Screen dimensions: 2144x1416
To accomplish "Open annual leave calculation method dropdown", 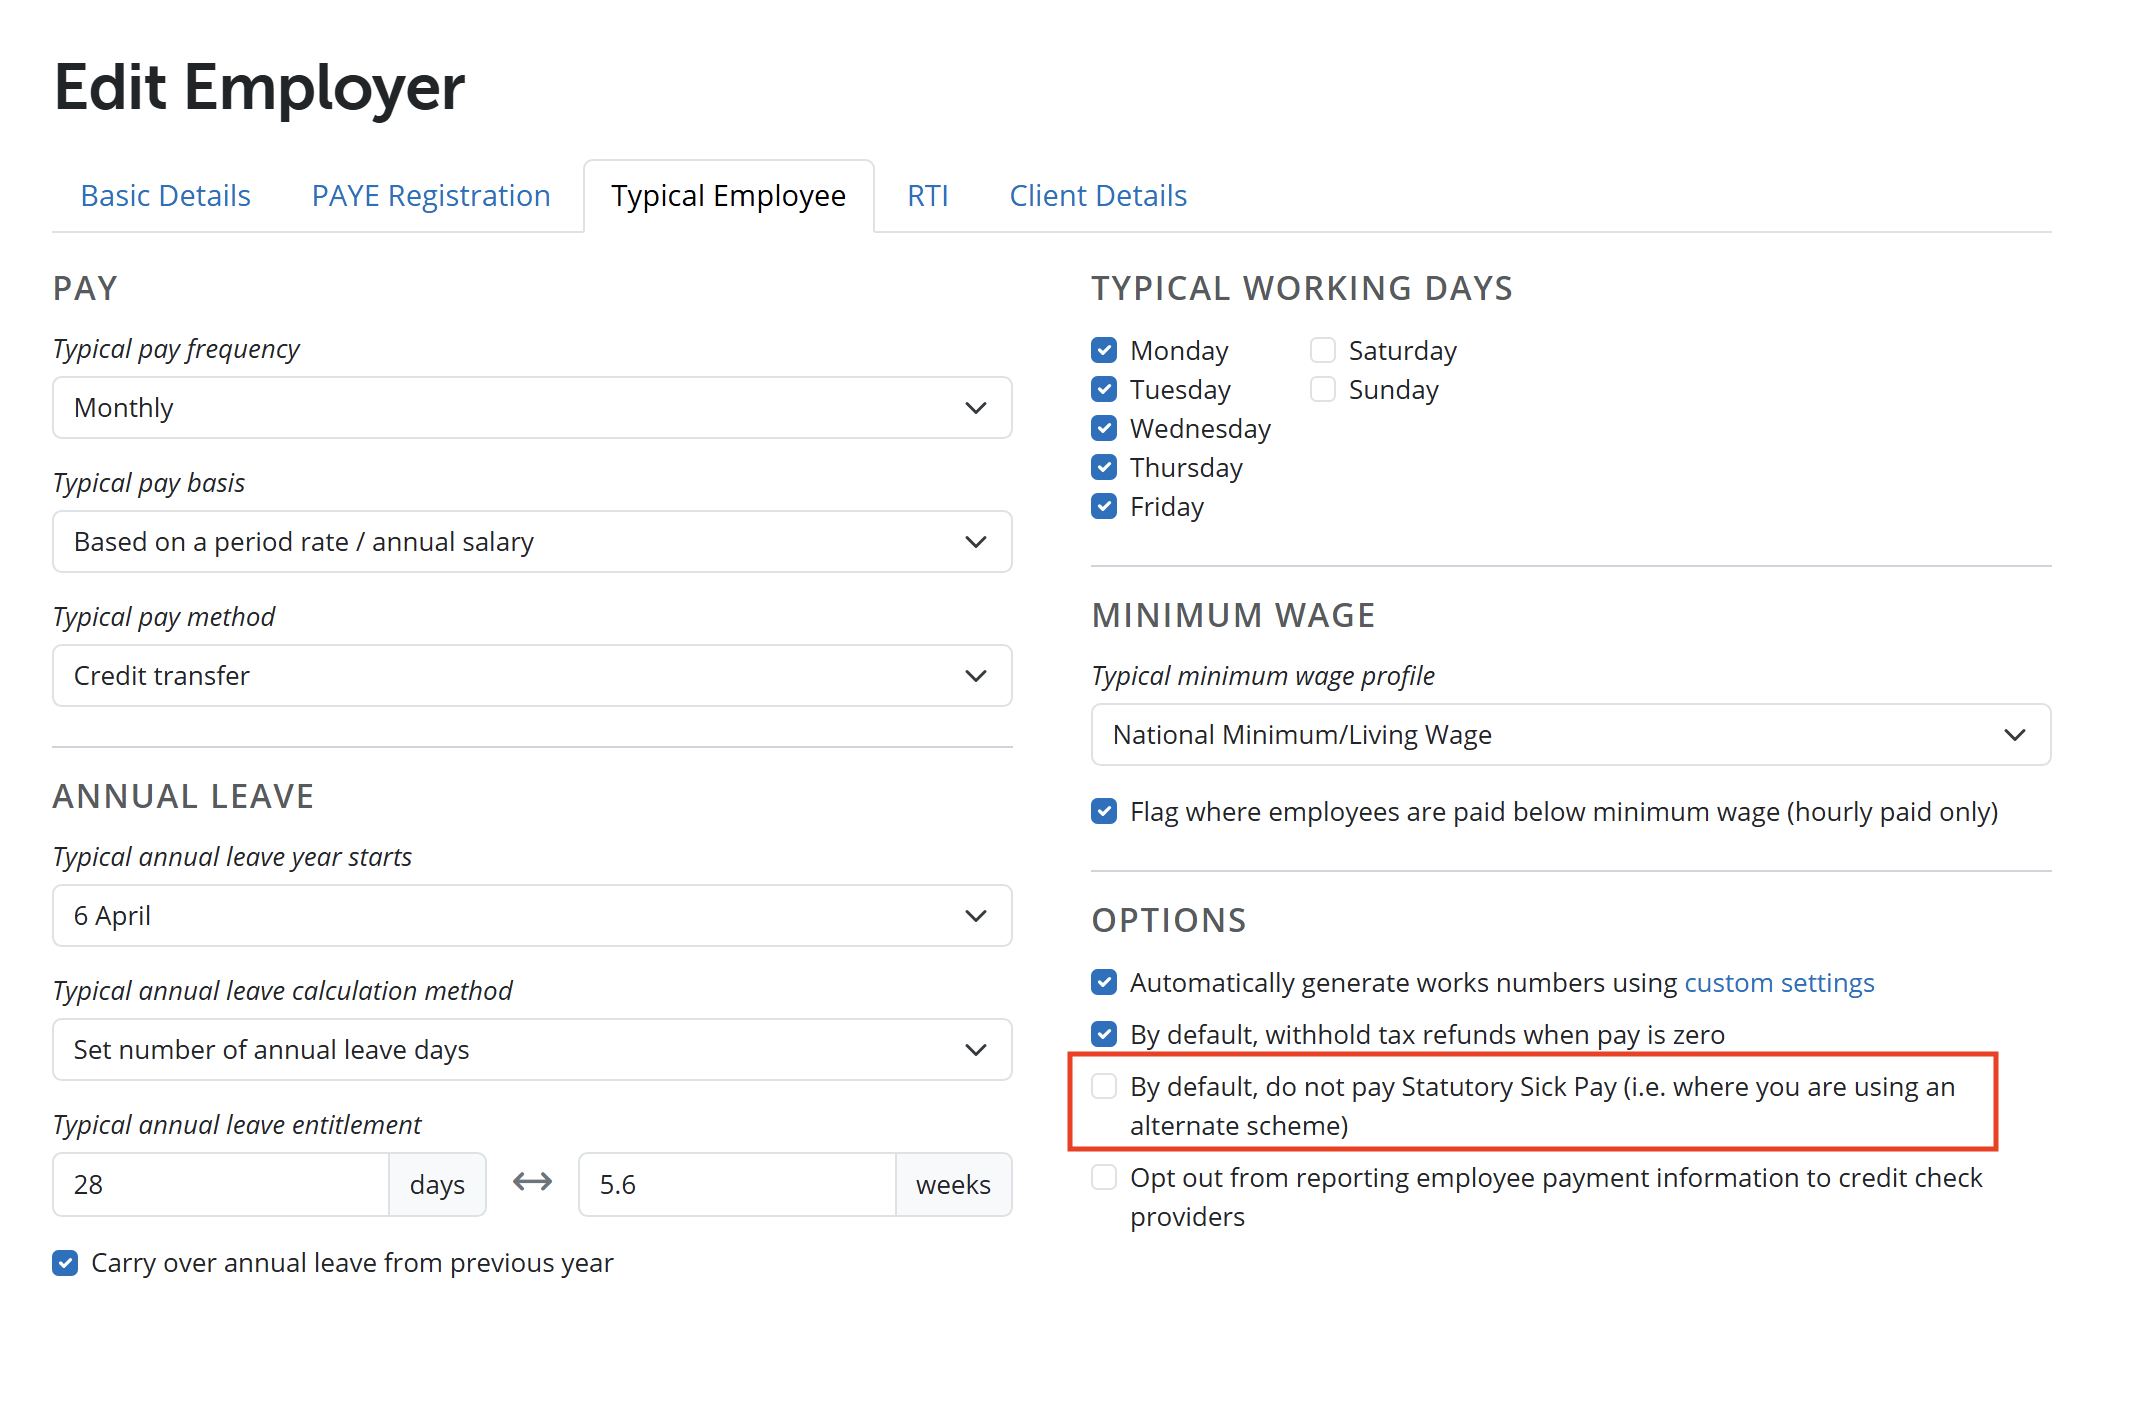I will (x=532, y=1050).
